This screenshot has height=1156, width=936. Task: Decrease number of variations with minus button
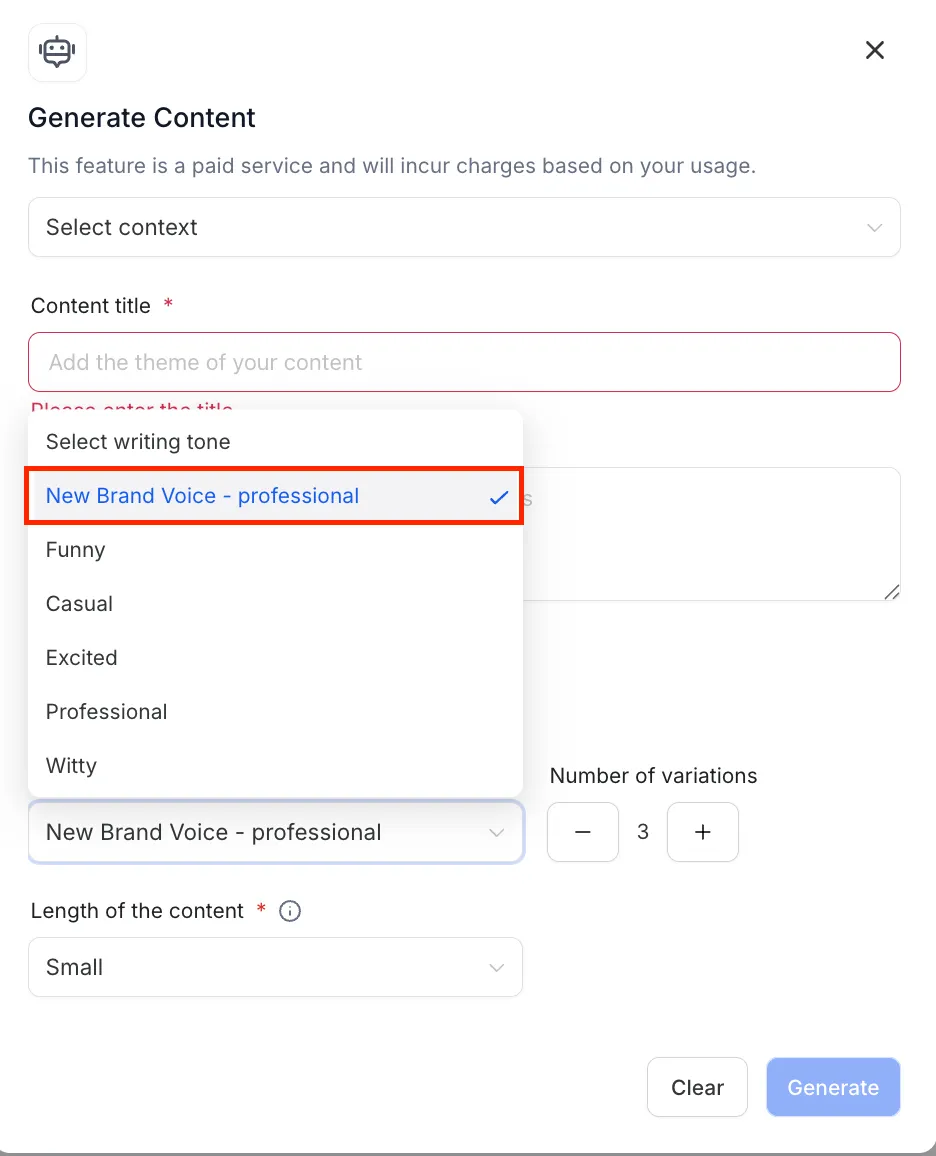583,832
